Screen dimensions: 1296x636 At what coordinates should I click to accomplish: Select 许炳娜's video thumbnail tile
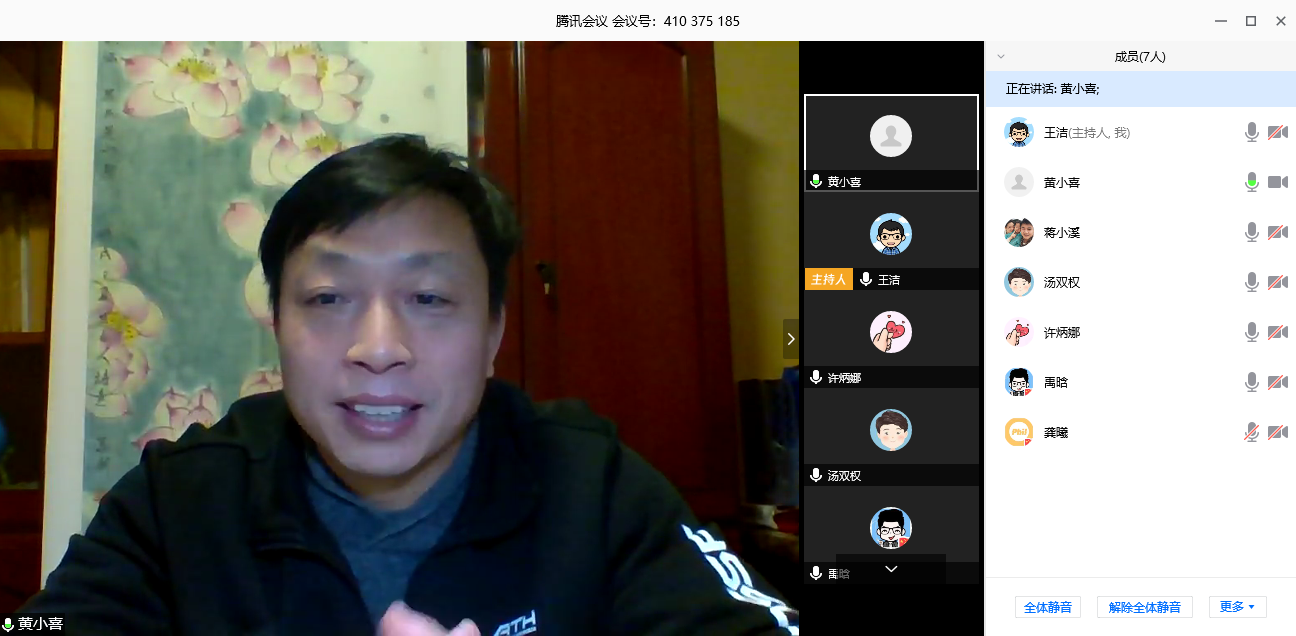coord(890,333)
